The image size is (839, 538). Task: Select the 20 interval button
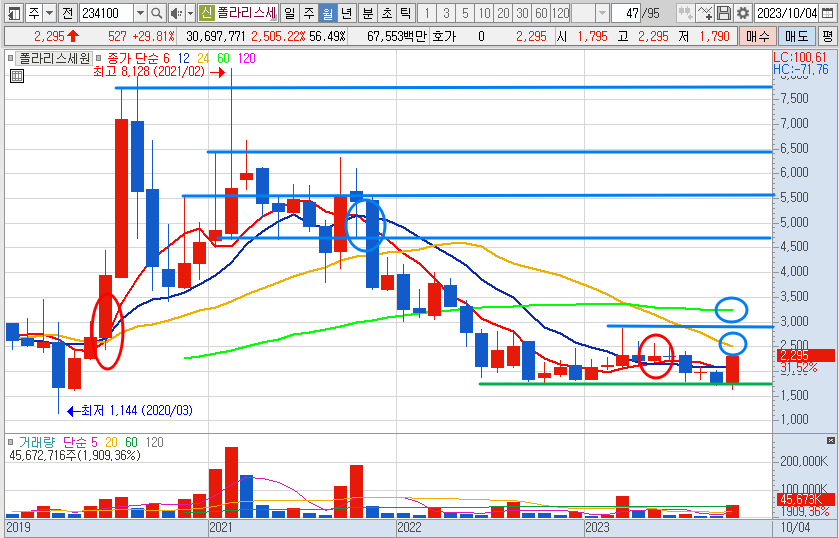(504, 13)
